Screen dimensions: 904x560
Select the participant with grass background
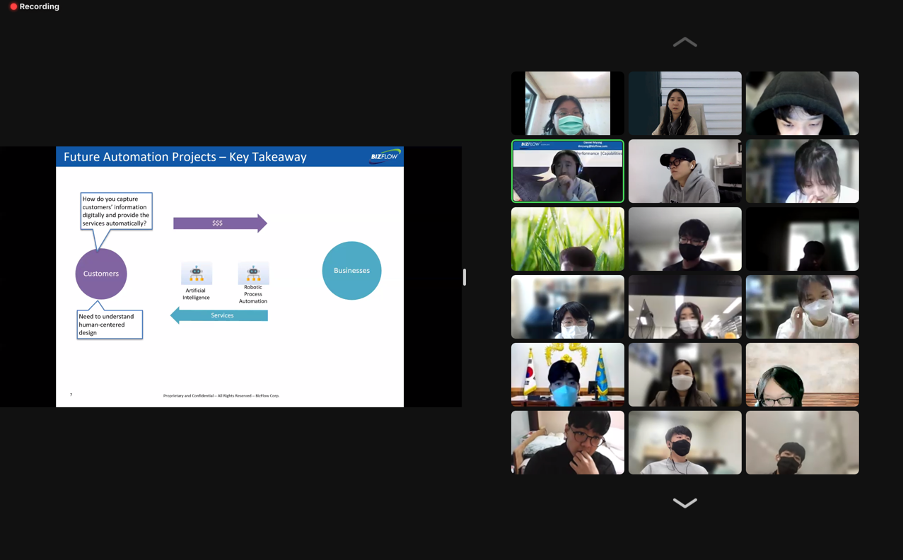[567, 239]
